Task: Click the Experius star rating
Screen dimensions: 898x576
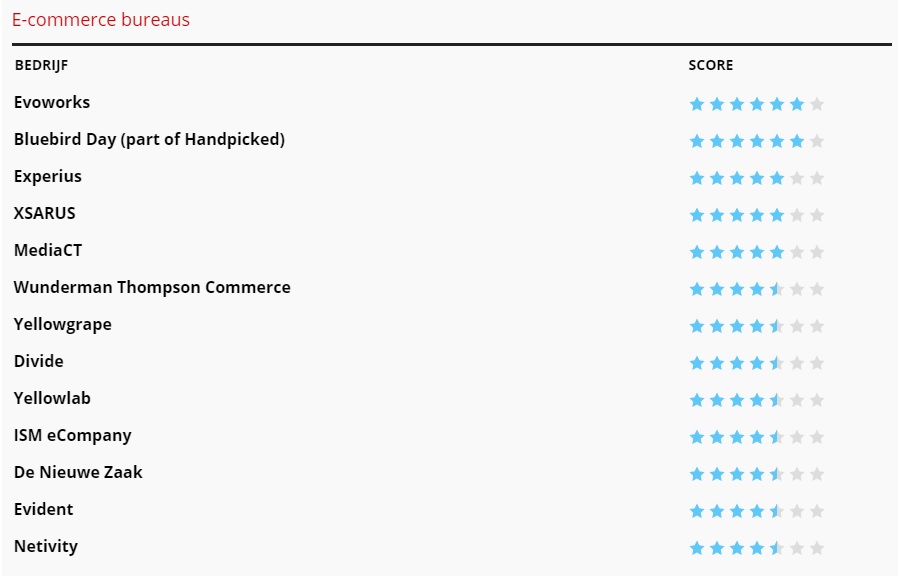Action: [757, 178]
